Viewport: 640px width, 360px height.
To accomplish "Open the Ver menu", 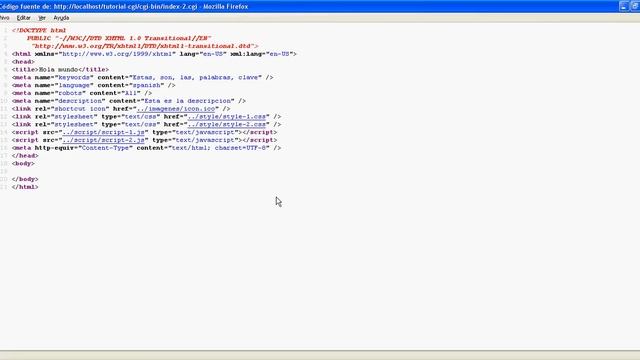I will 42,18.
